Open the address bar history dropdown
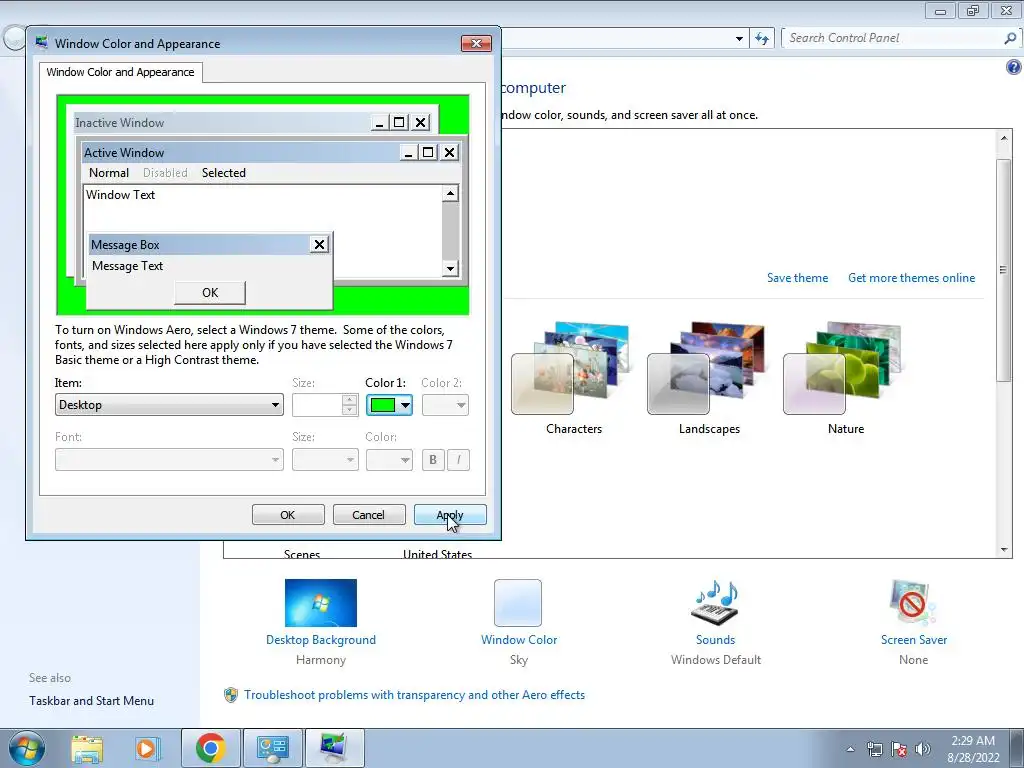 (739, 39)
